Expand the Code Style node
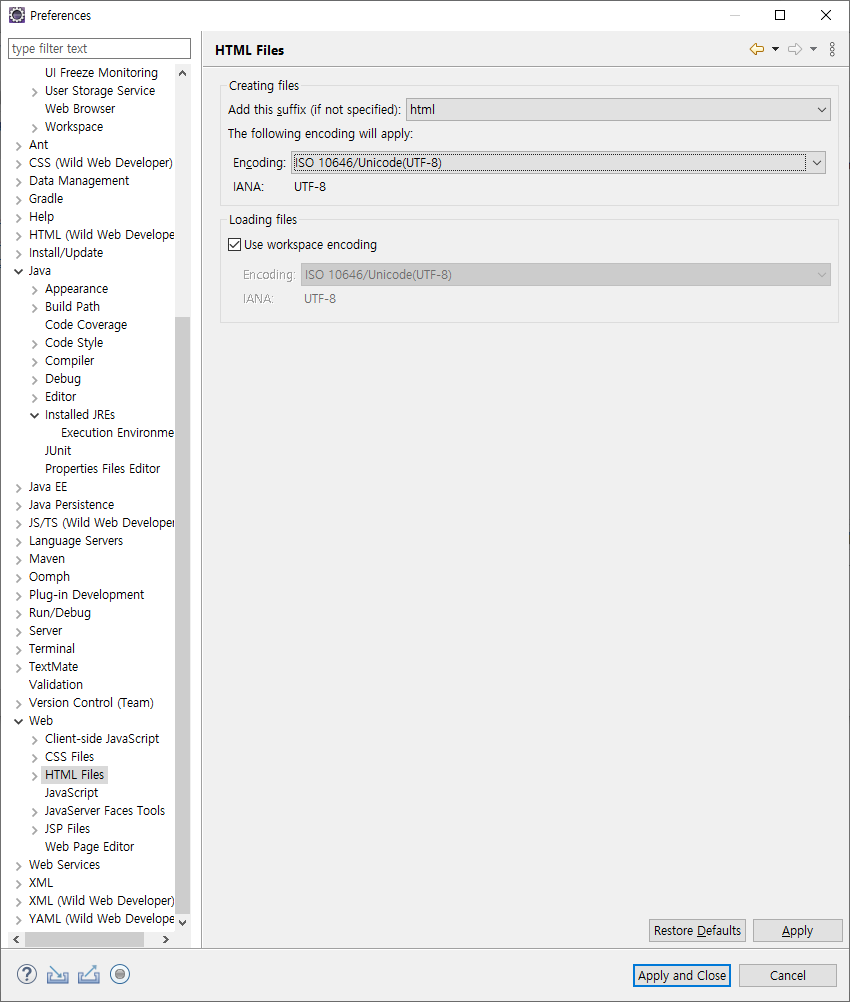The height and width of the screenshot is (1002, 850). [x=35, y=344]
